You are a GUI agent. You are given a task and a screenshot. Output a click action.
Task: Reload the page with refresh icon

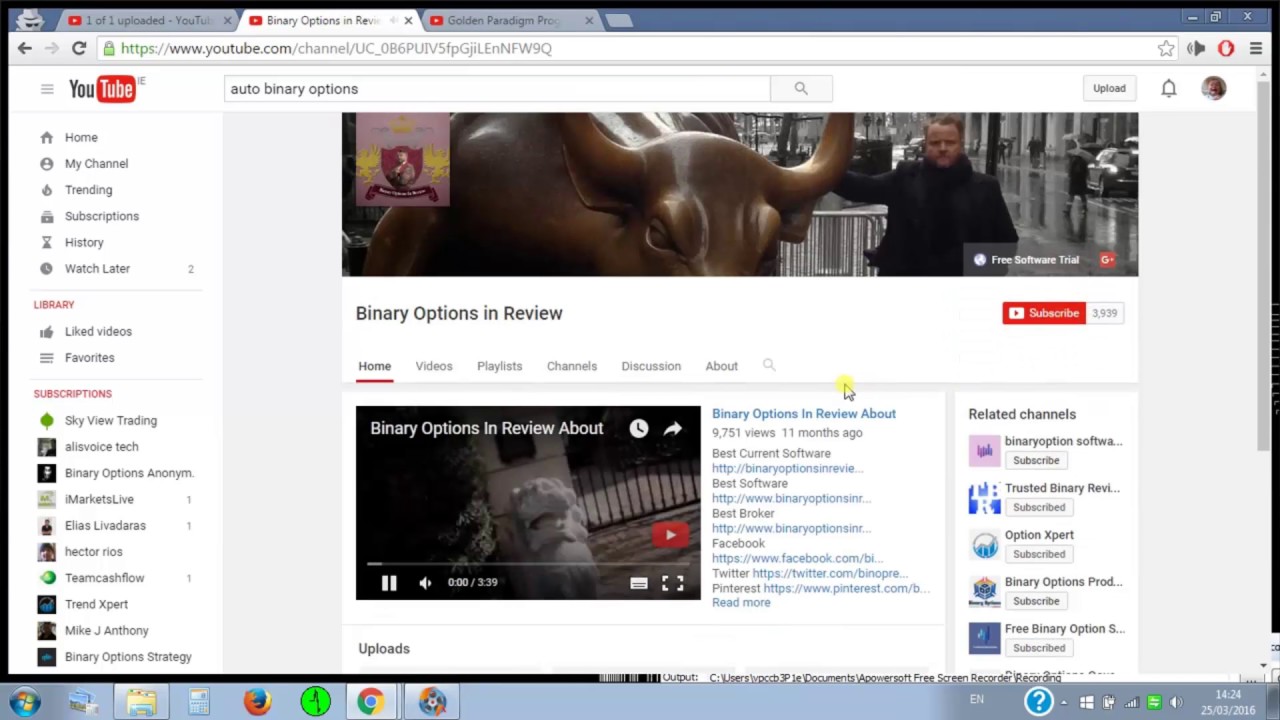point(78,48)
